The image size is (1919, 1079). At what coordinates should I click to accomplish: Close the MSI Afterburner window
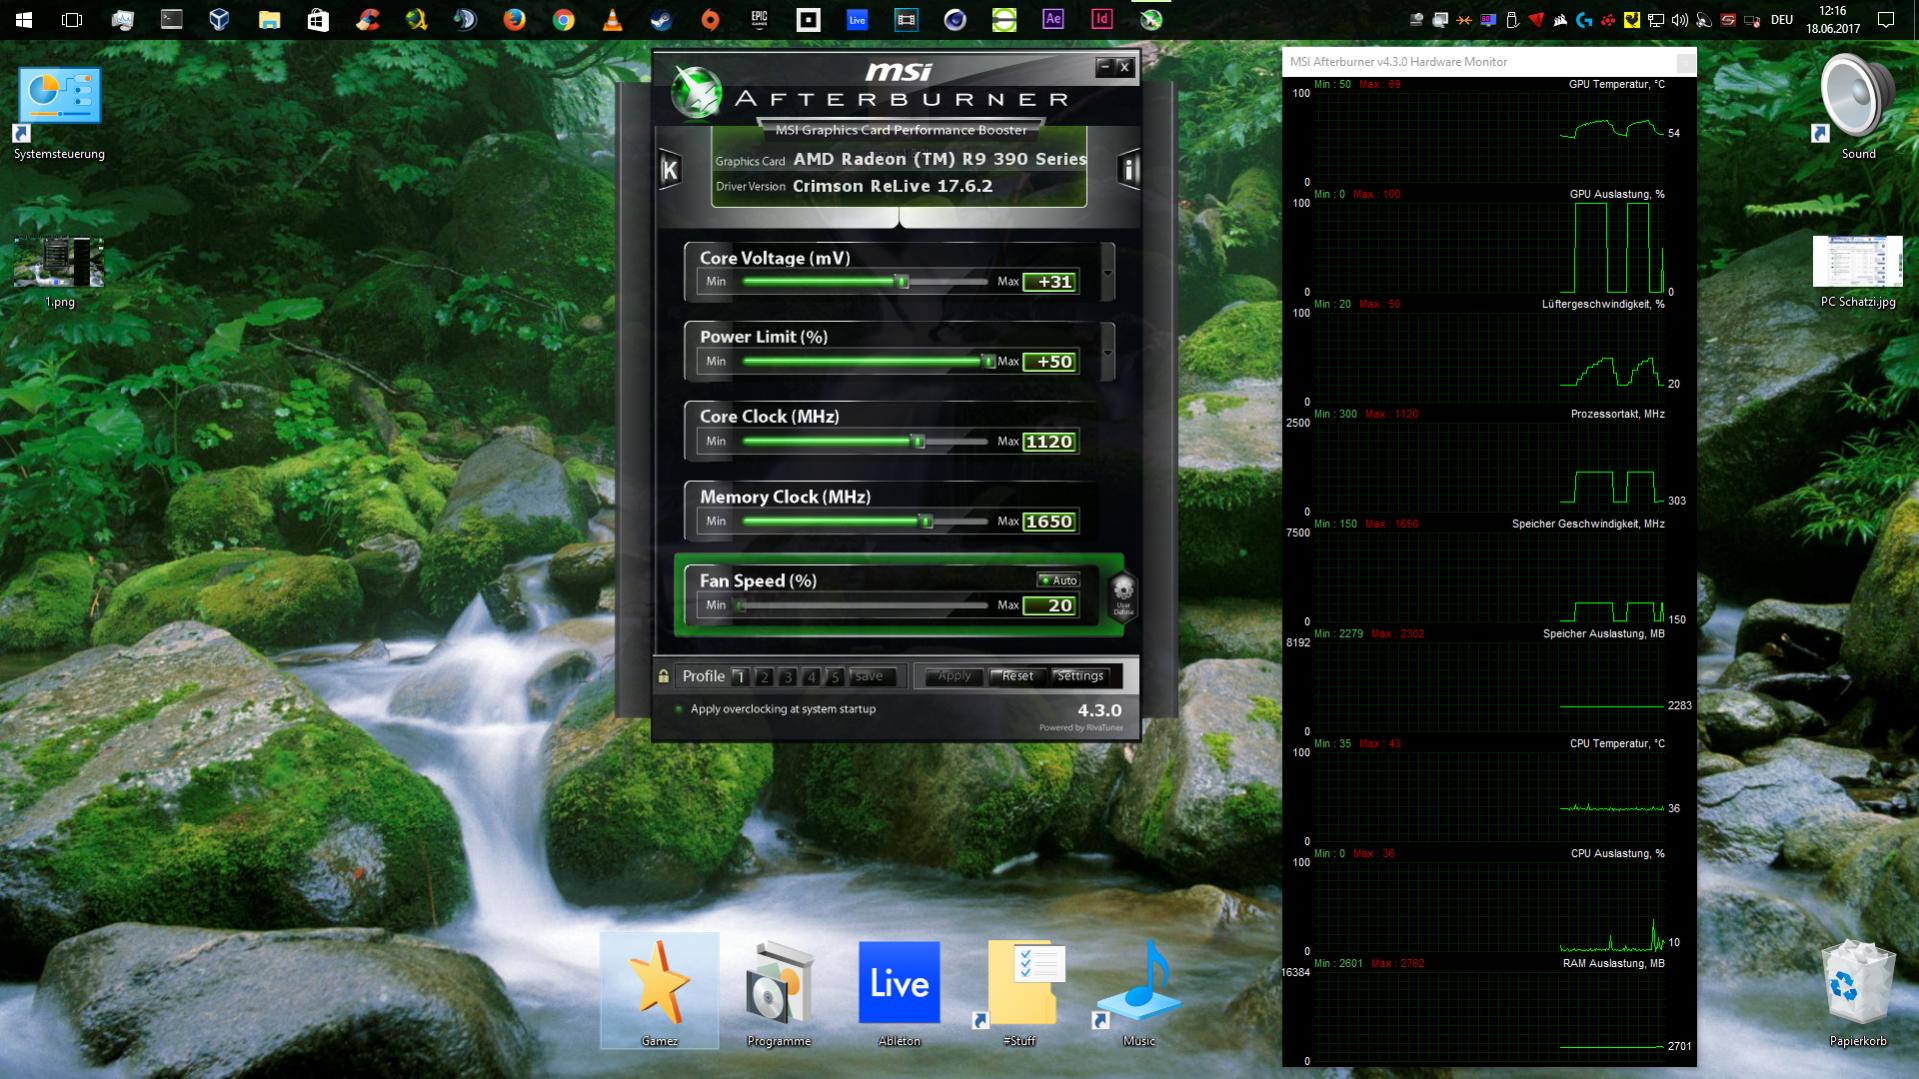click(1125, 67)
